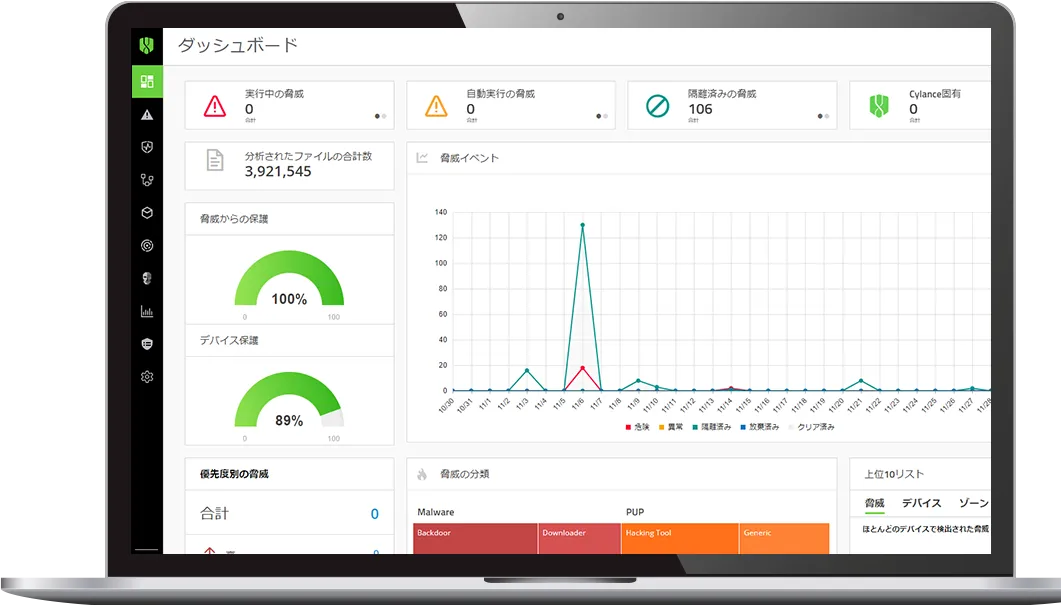Open the Generic block in threat classification
Screen dimensions: 1061x606
(784, 538)
